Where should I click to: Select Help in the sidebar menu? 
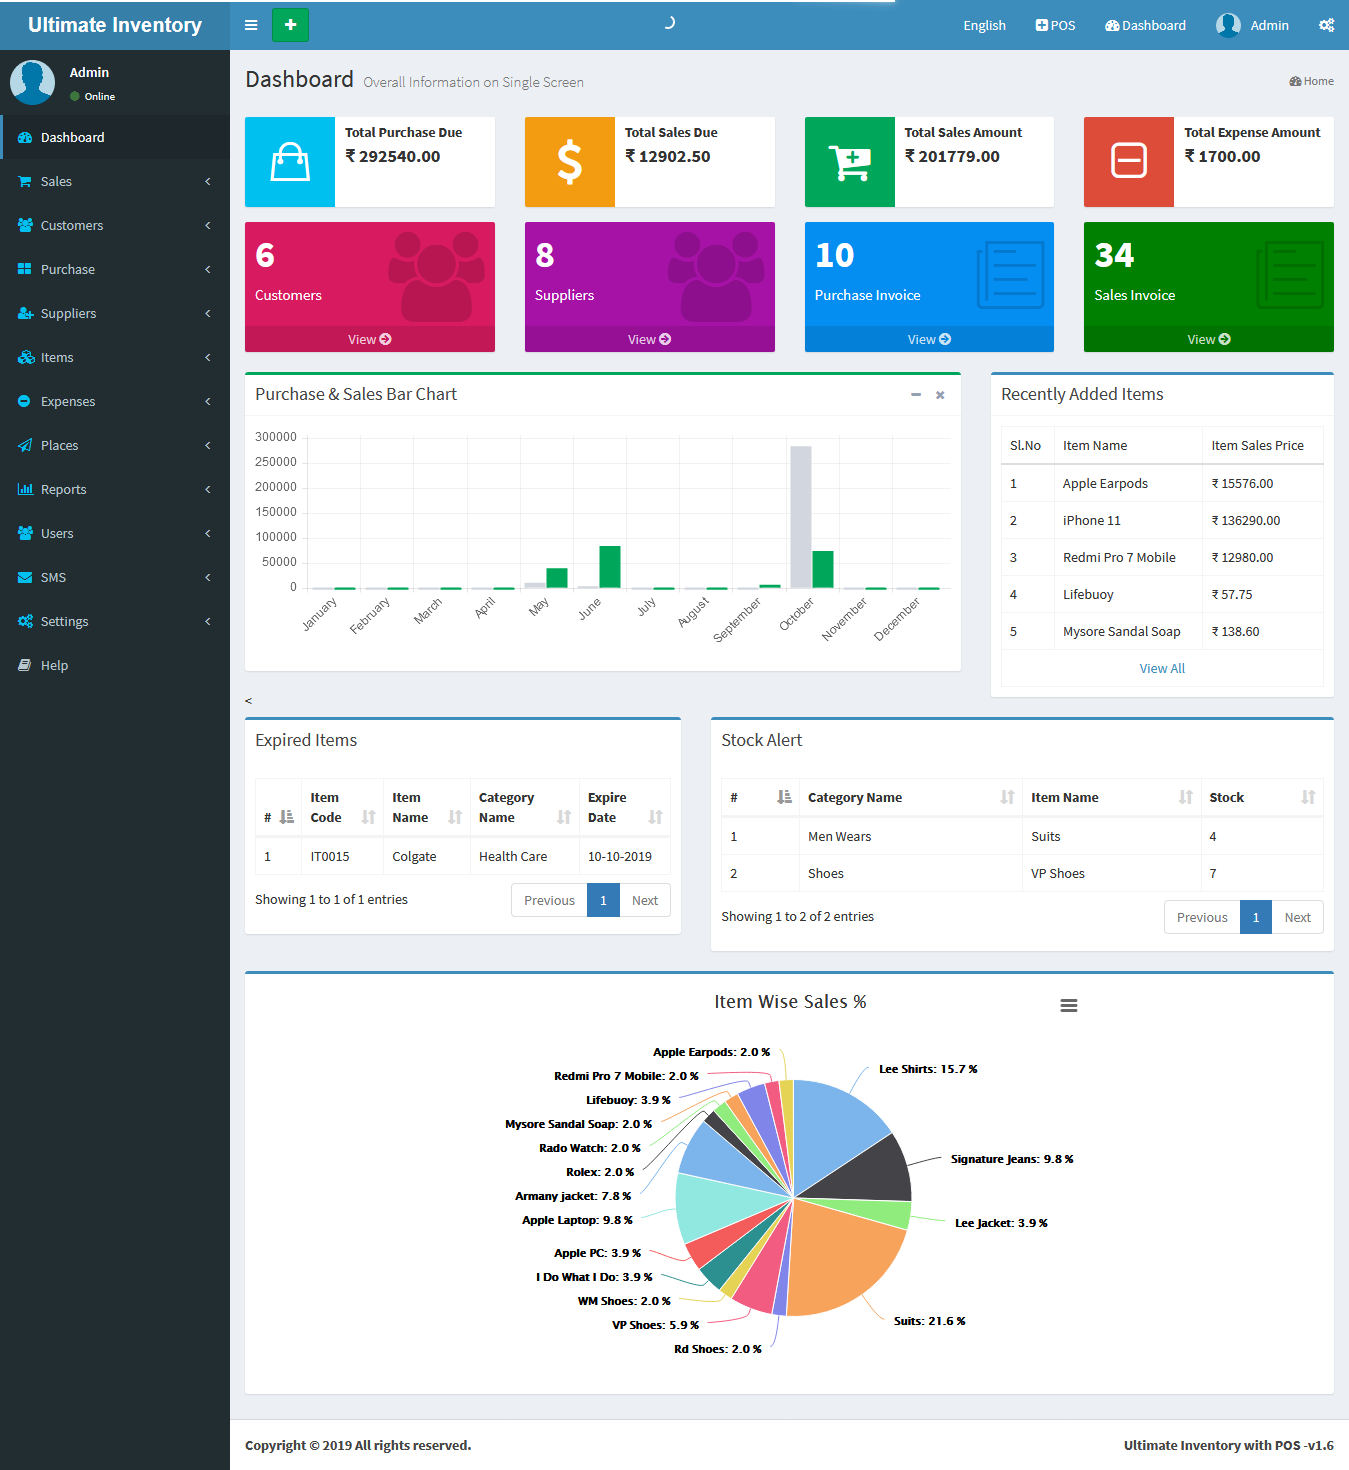click(x=55, y=665)
